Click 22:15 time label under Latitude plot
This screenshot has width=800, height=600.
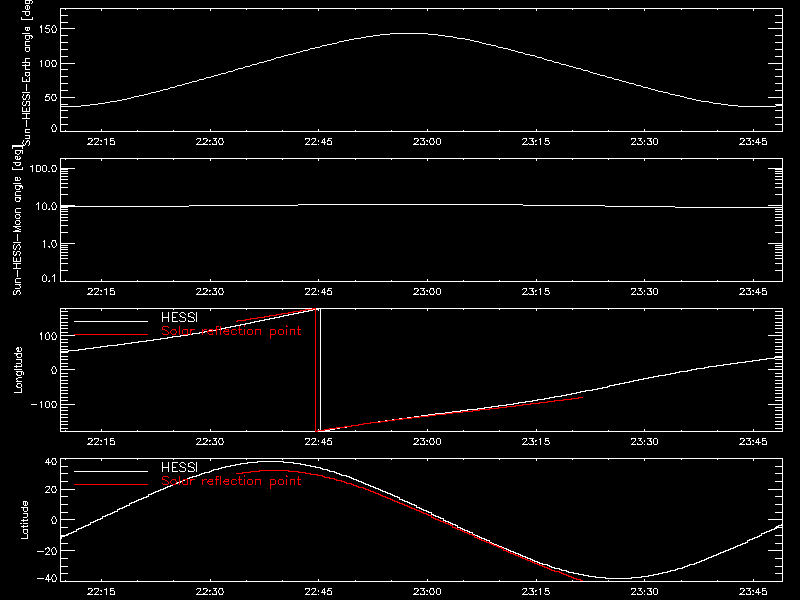101,592
